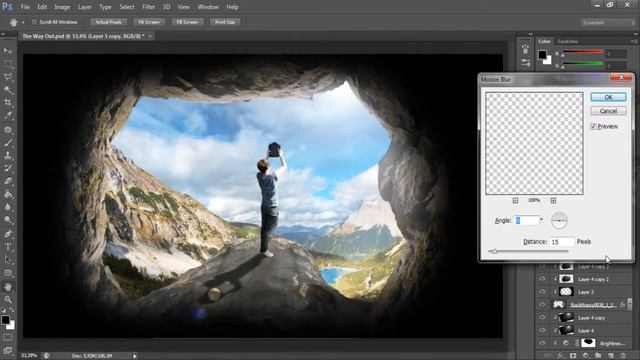Click the Fill Screen button
Viewport: 640px width, 360px height.
[187, 22]
